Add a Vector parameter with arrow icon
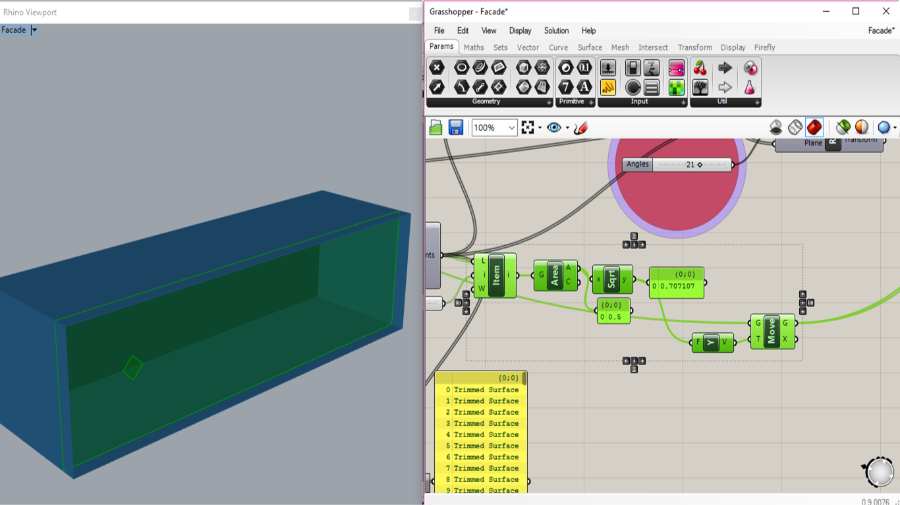 pos(437,87)
